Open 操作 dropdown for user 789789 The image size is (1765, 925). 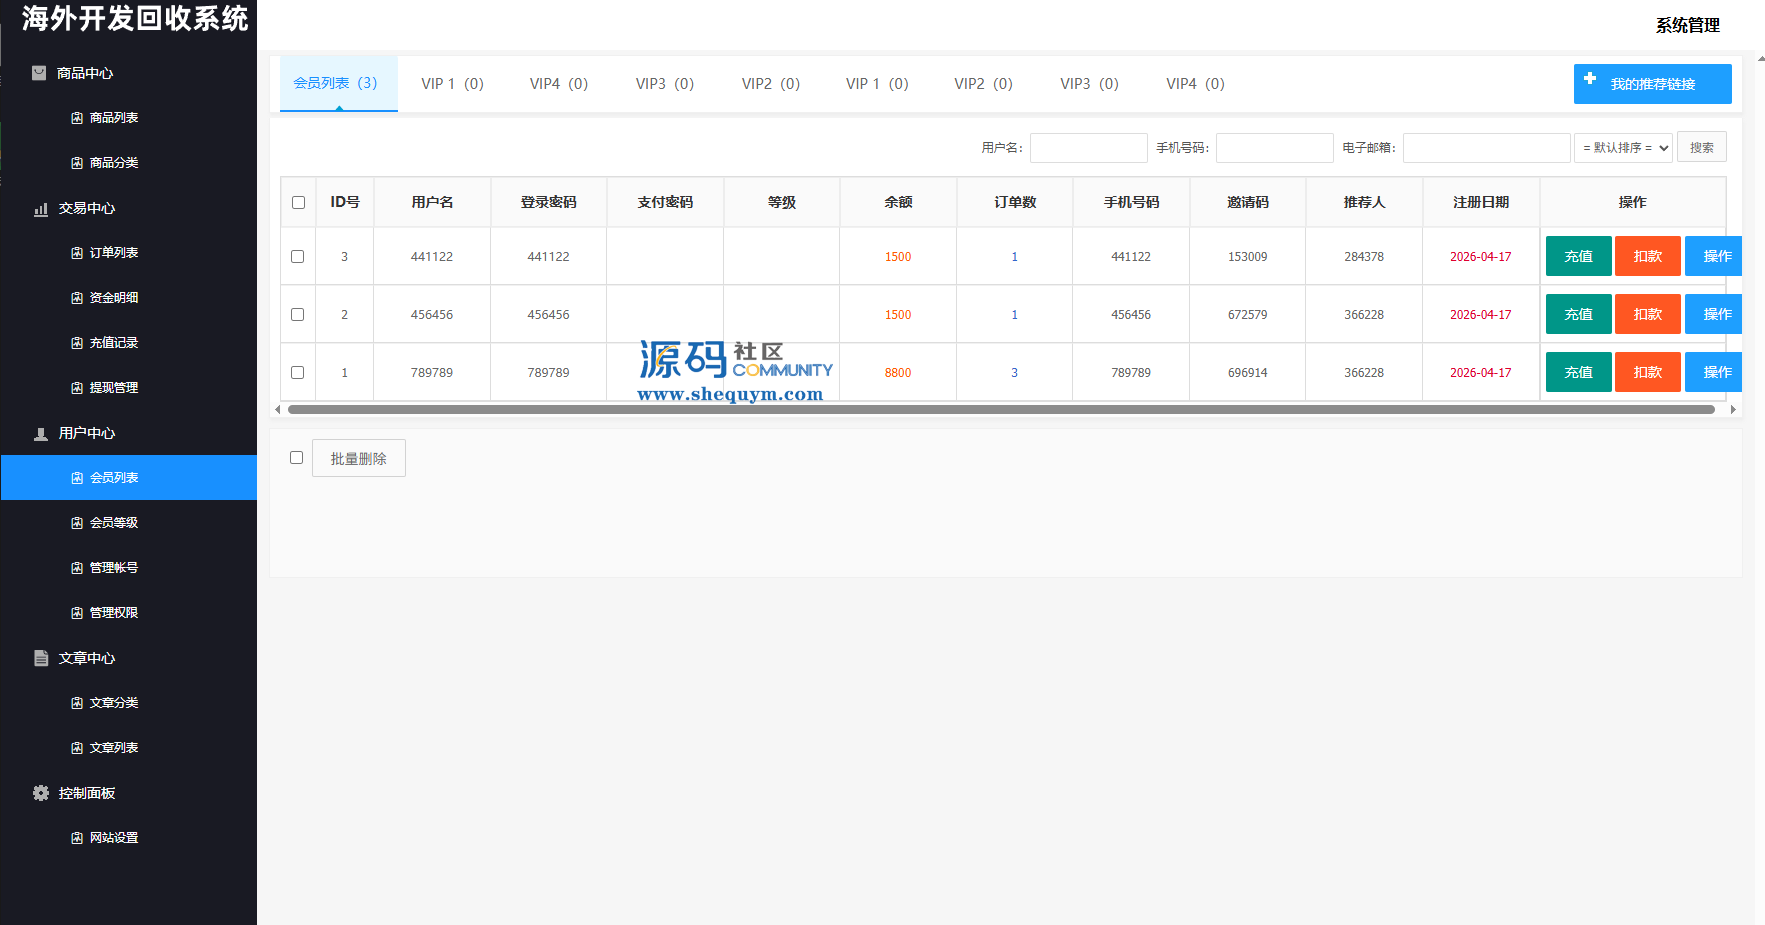[1715, 372]
